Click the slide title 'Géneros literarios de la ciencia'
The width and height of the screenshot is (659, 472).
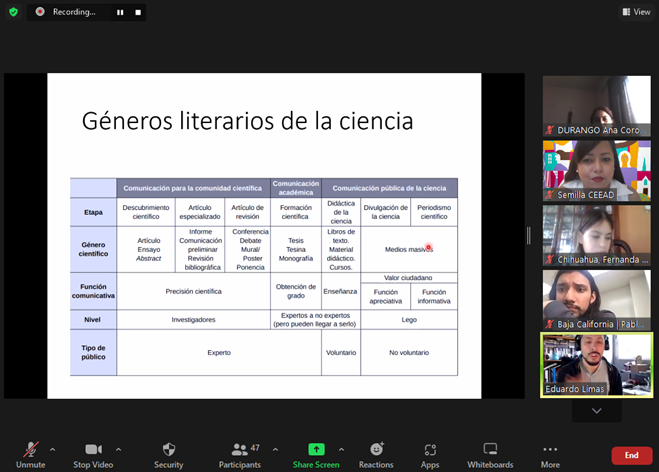247,121
